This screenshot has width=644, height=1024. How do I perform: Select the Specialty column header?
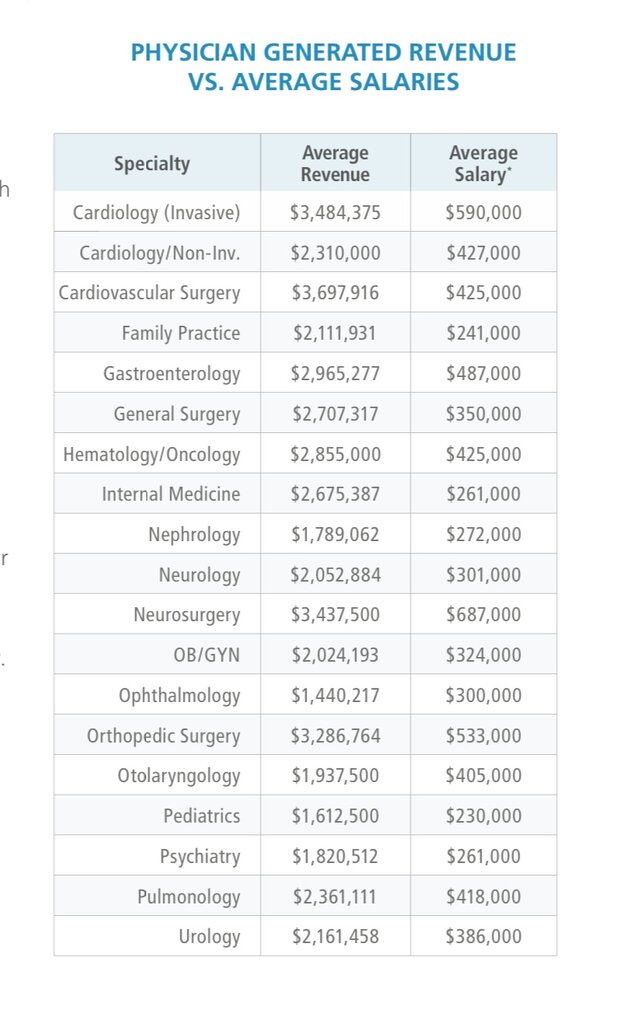pyautogui.click(x=152, y=164)
